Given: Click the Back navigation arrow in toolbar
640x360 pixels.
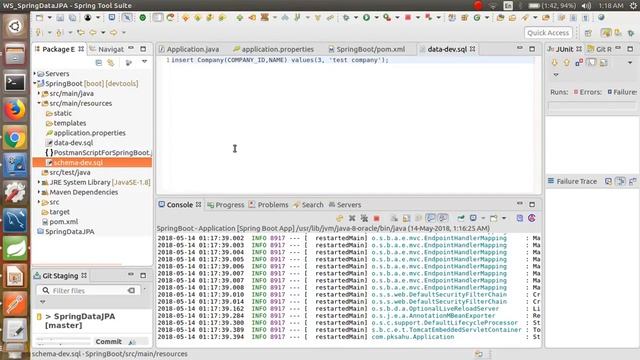Looking at the screenshot, I should click(93, 32).
